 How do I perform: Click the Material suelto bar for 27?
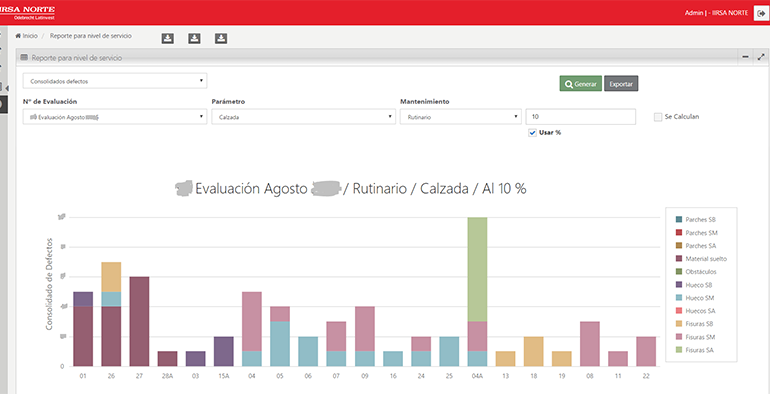pyautogui.click(x=139, y=322)
